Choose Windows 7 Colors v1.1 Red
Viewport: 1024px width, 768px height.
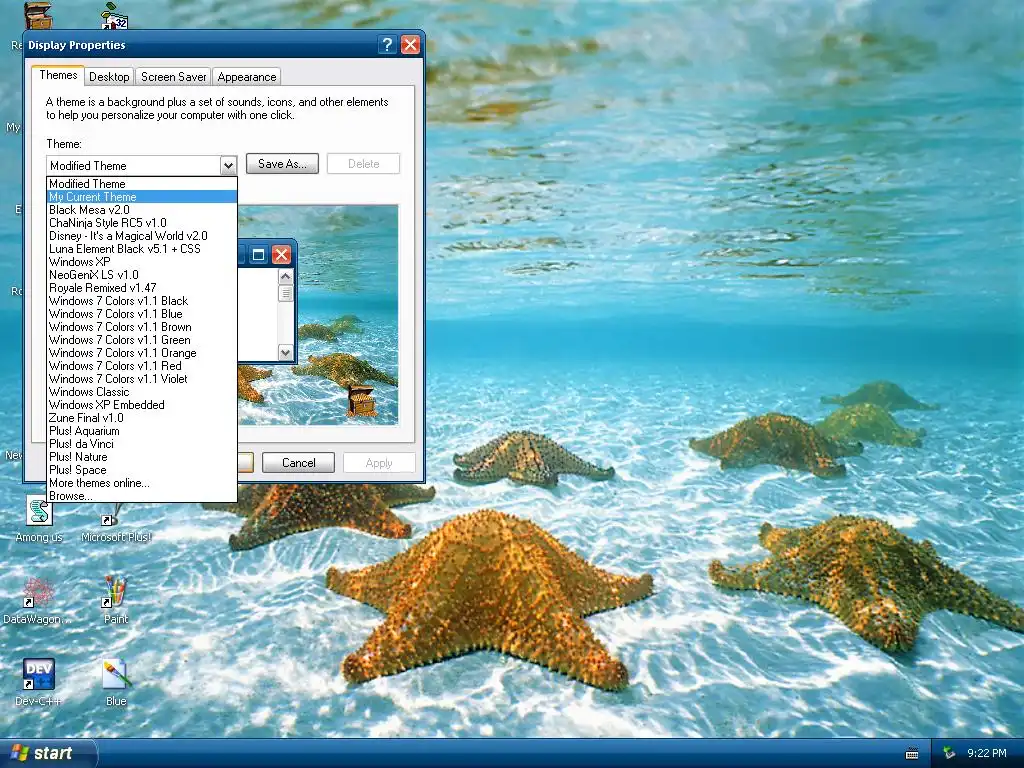pos(142,366)
